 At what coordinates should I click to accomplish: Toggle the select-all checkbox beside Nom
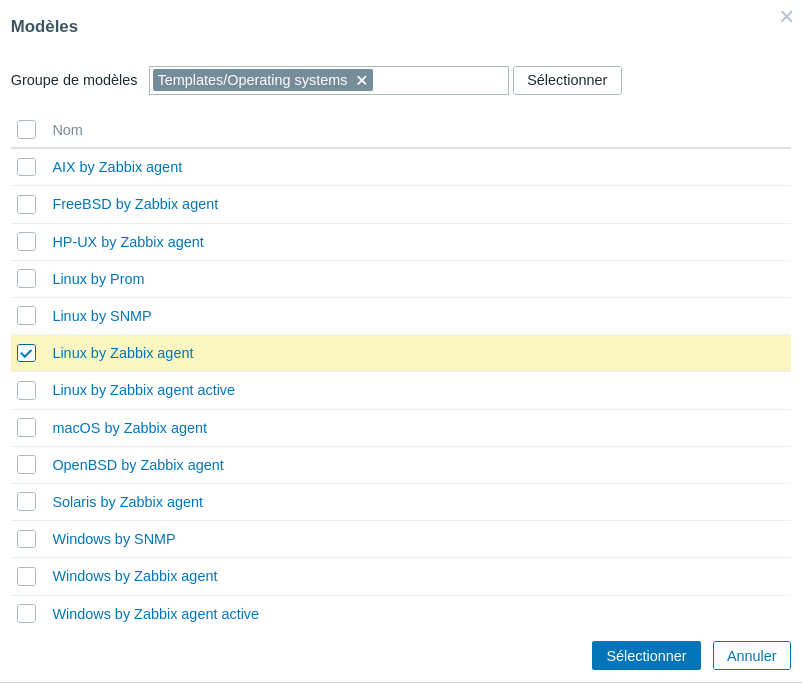pos(27,130)
